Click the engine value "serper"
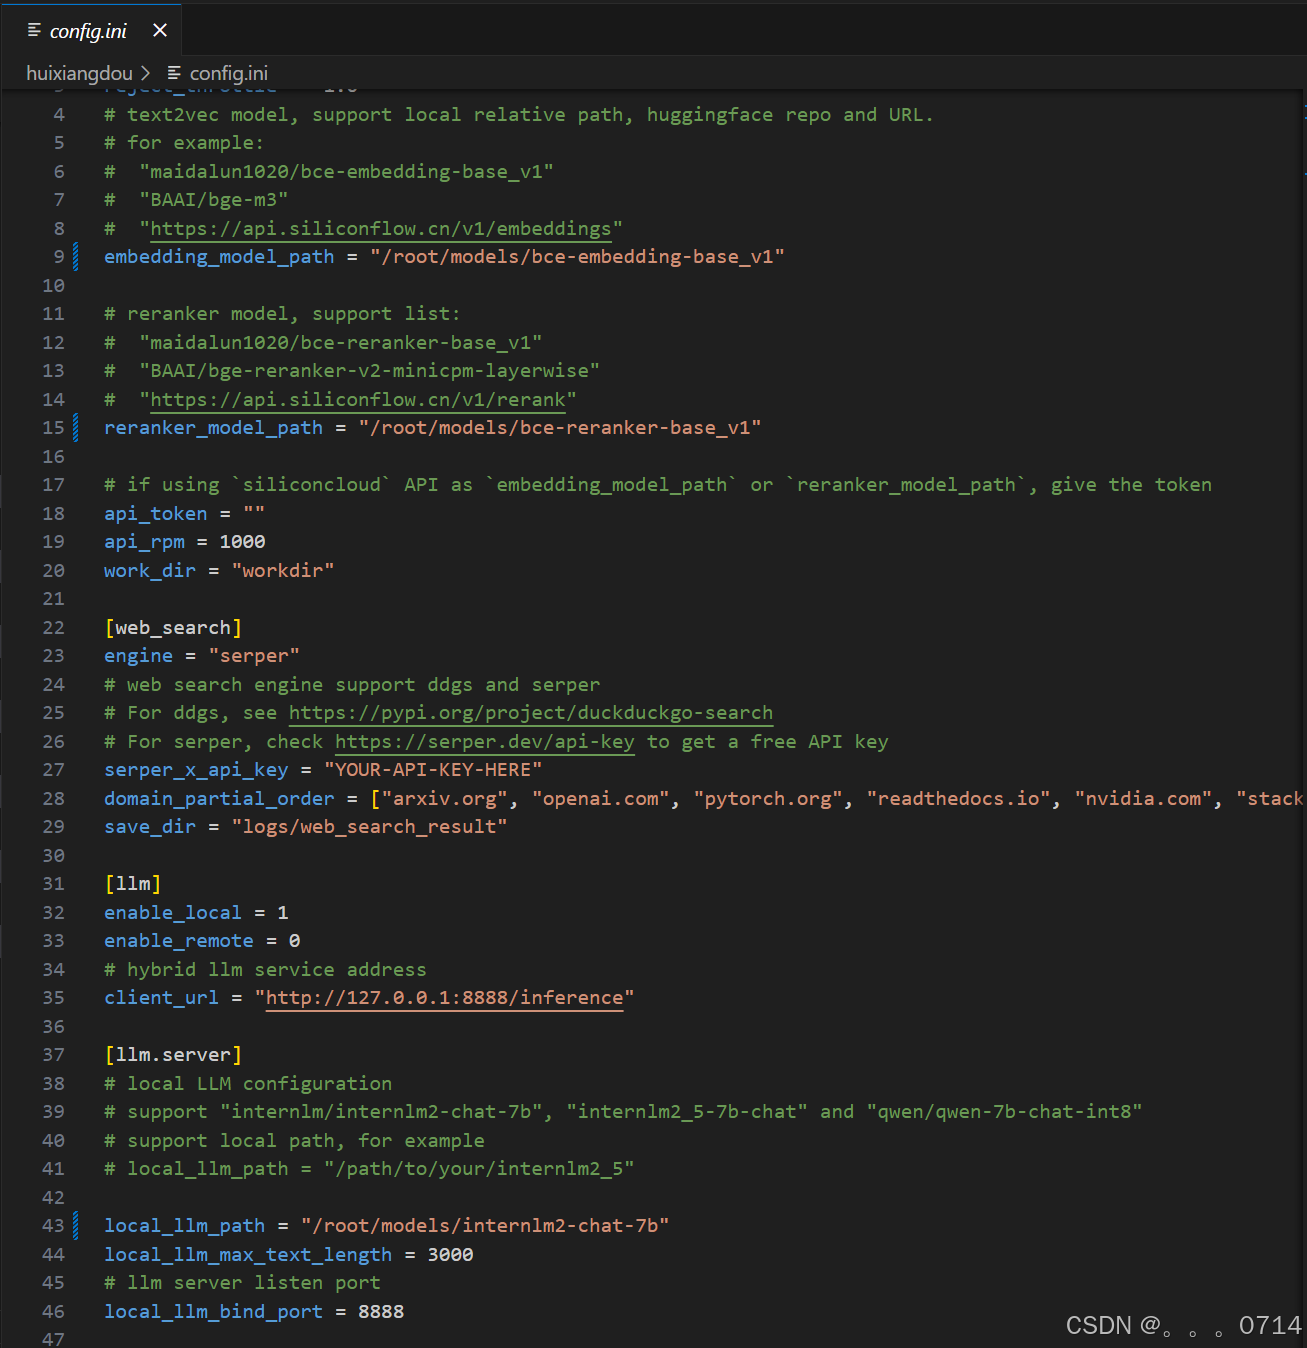 coord(254,656)
